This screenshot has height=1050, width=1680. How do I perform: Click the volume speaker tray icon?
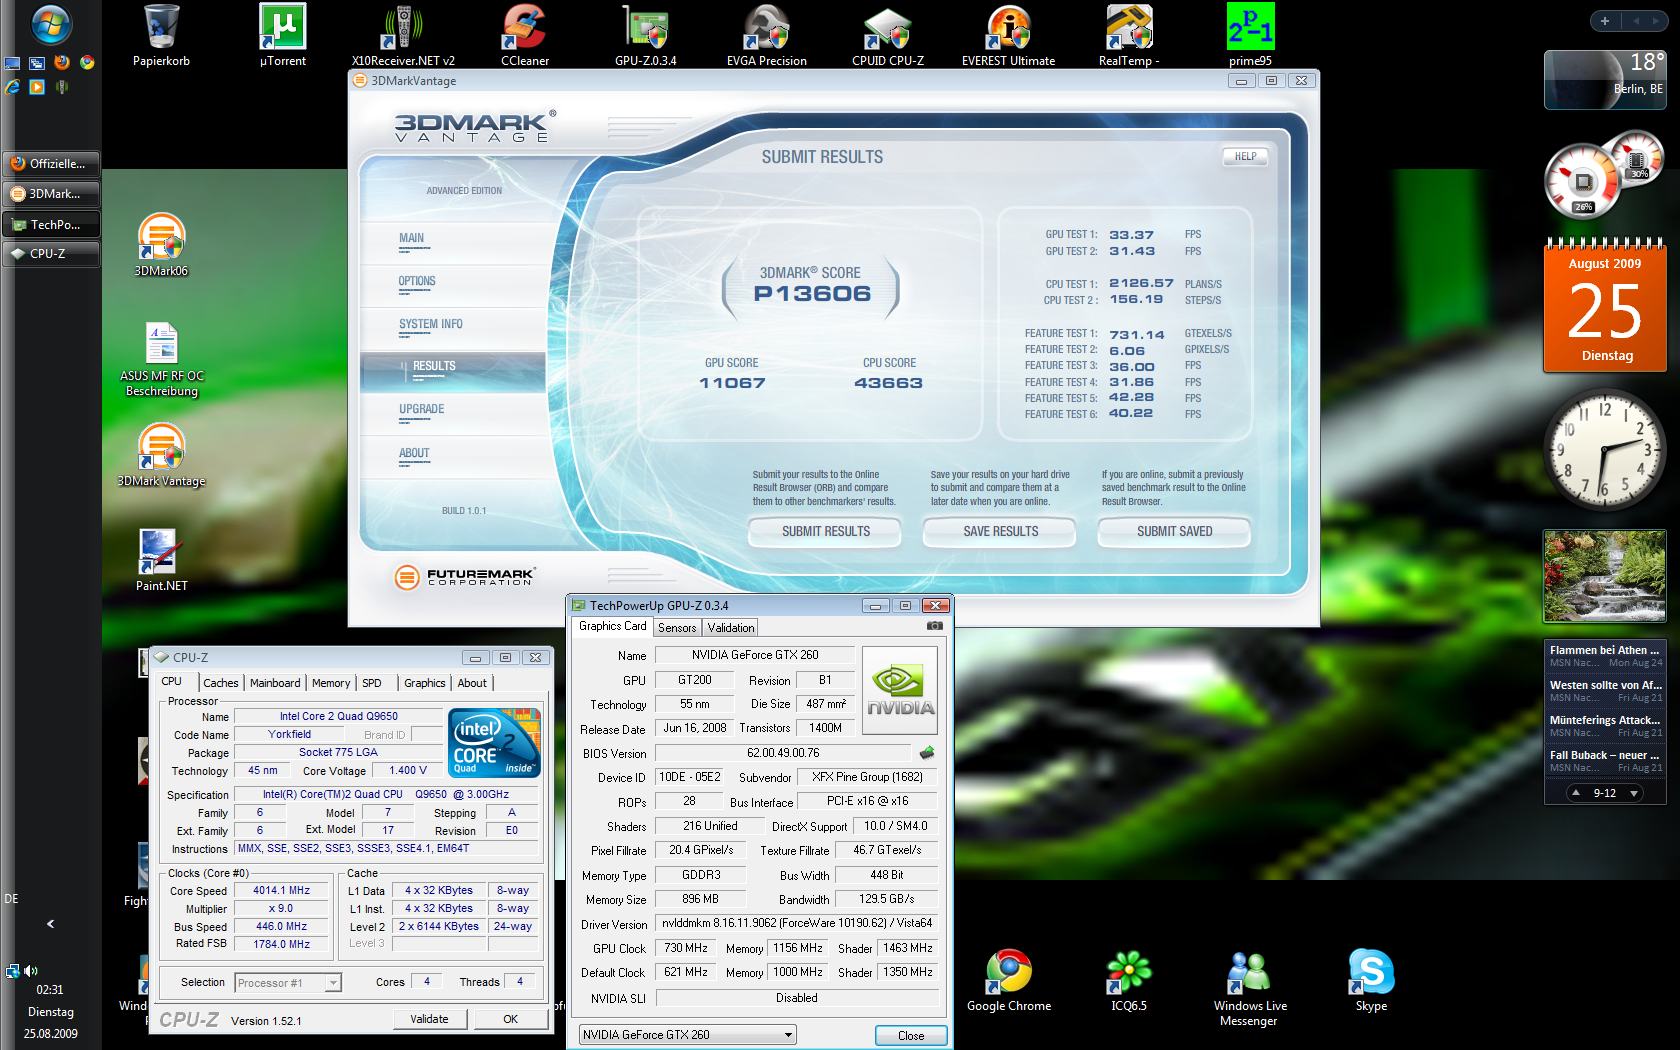tap(31, 970)
